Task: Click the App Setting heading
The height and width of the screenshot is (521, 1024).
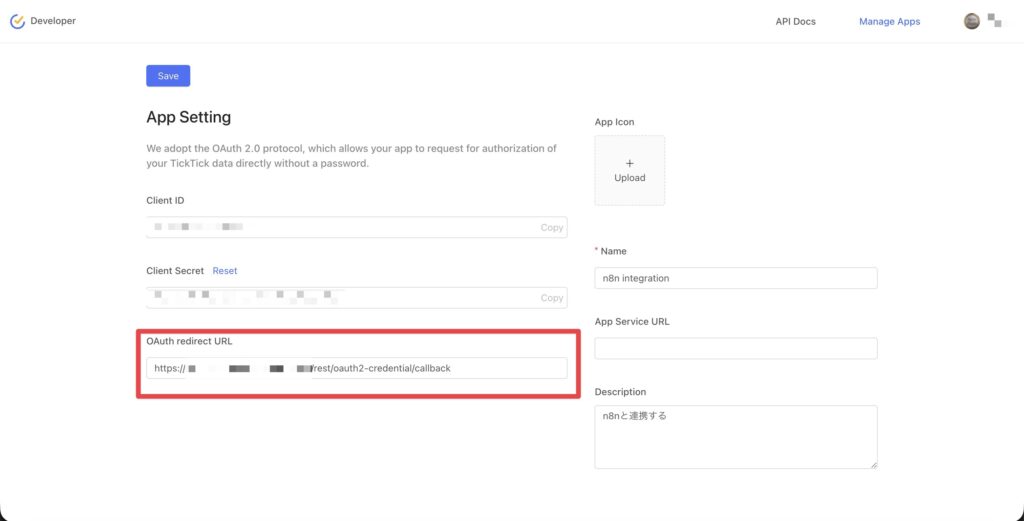Action: [189, 118]
